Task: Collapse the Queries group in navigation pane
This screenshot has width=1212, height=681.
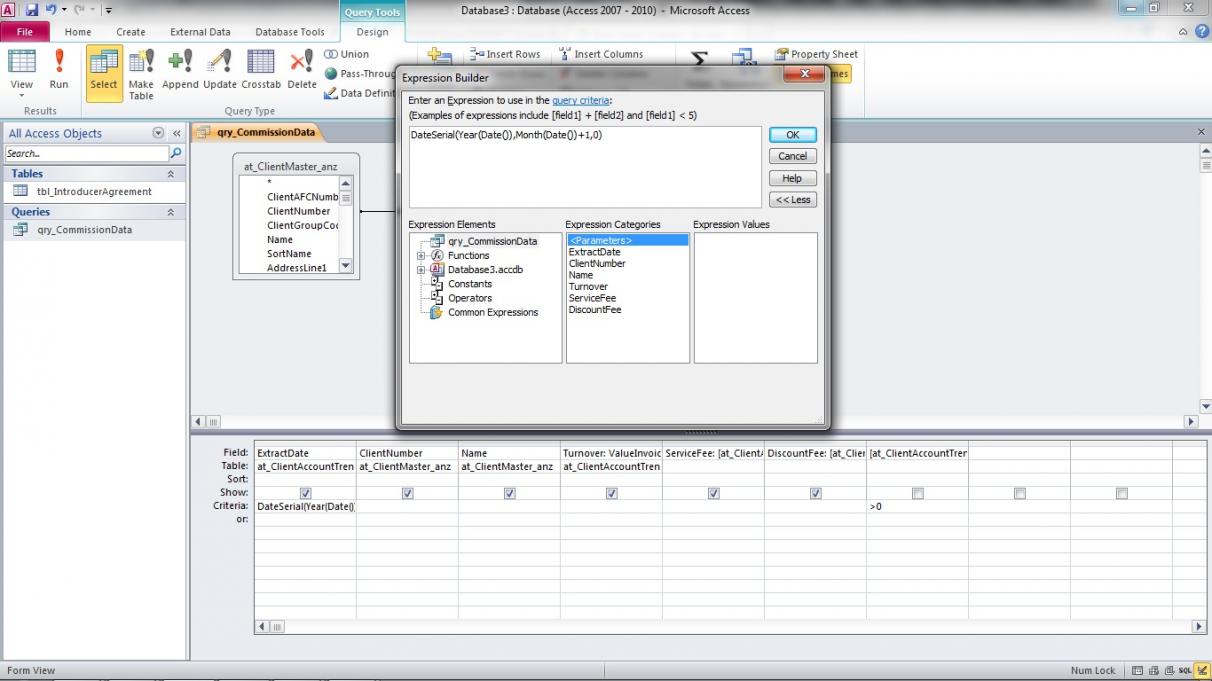Action: click(170, 212)
